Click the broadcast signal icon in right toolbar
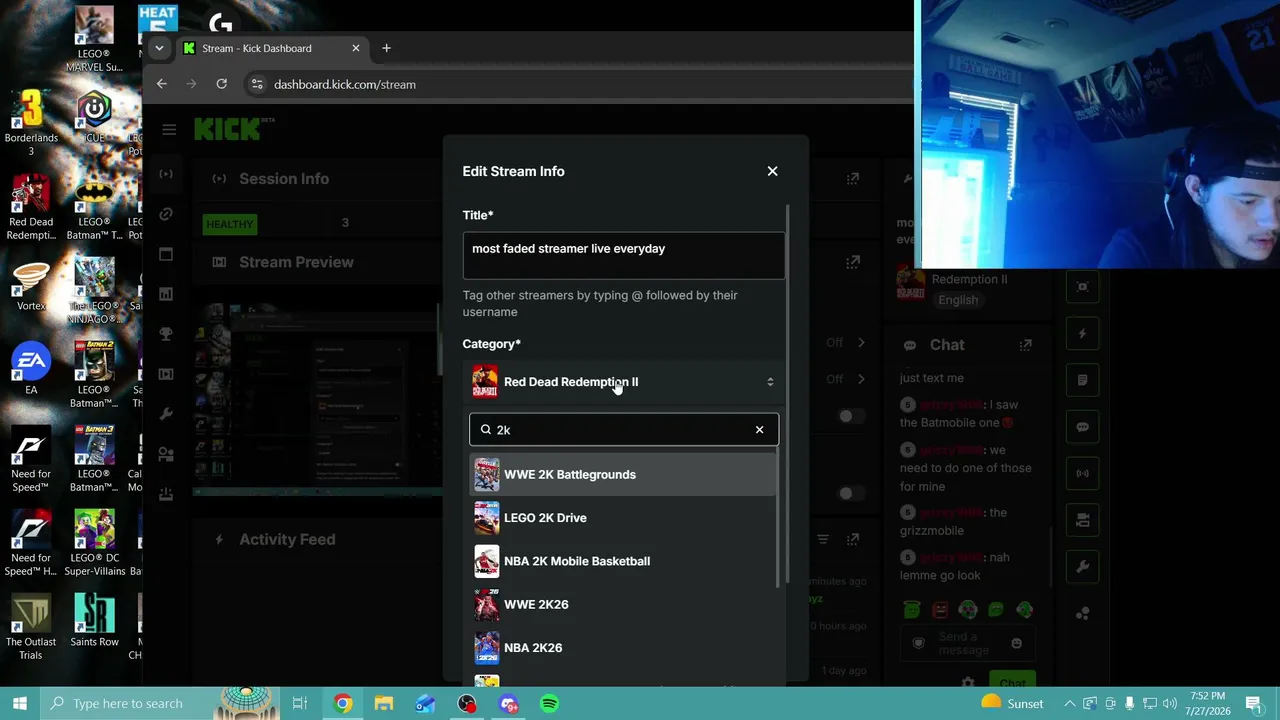1280x720 pixels. tap(1082, 473)
